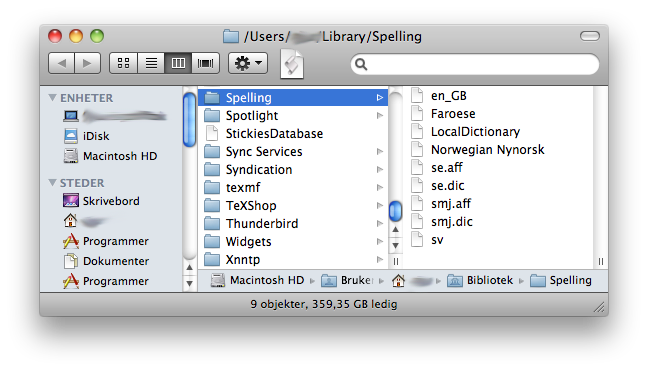Expand Syndication via its arrow
Viewport: 648px width, 371px height.
click(x=380, y=169)
